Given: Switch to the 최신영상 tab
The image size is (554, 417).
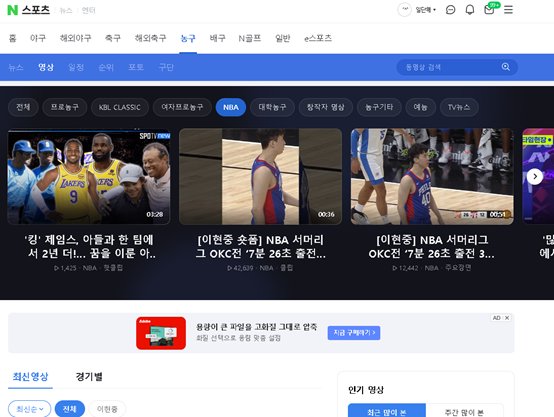Looking at the screenshot, I should pos(30,377).
